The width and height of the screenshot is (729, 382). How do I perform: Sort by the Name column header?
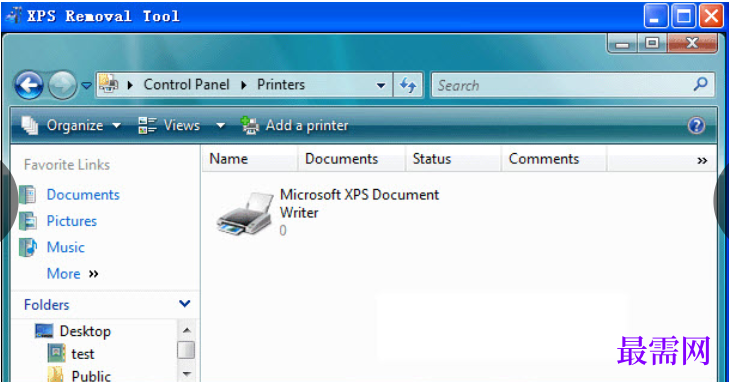(250, 159)
